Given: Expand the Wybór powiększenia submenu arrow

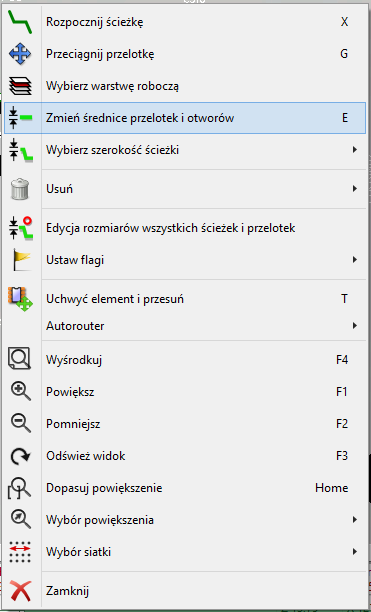Looking at the screenshot, I should tap(355, 520).
